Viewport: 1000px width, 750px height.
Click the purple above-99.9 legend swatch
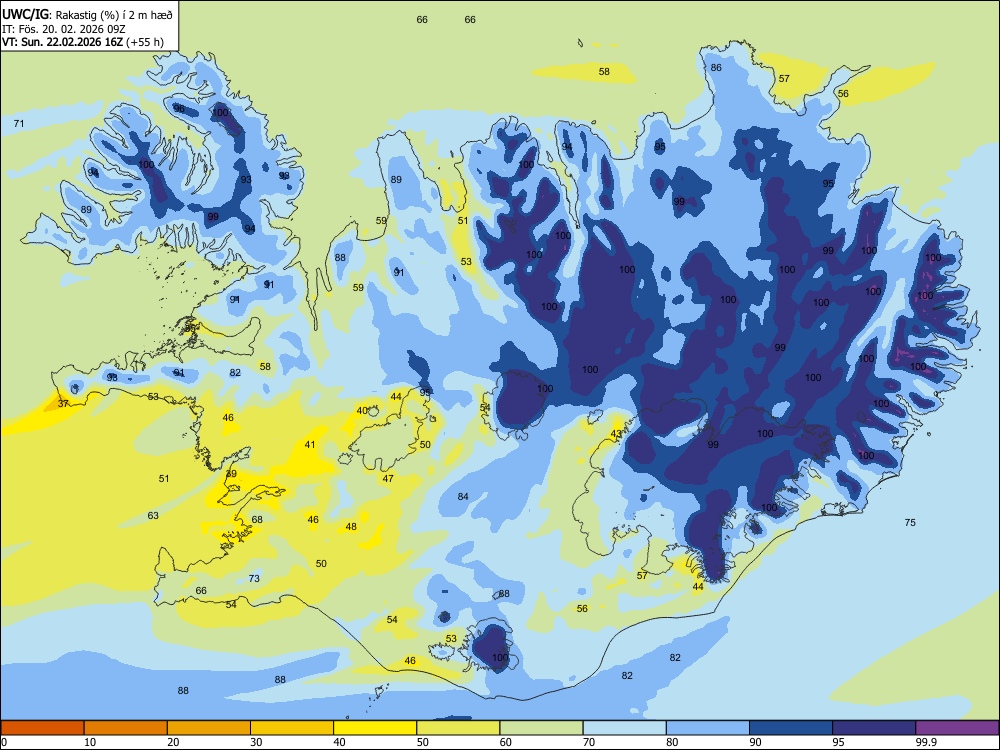[x=957, y=728]
